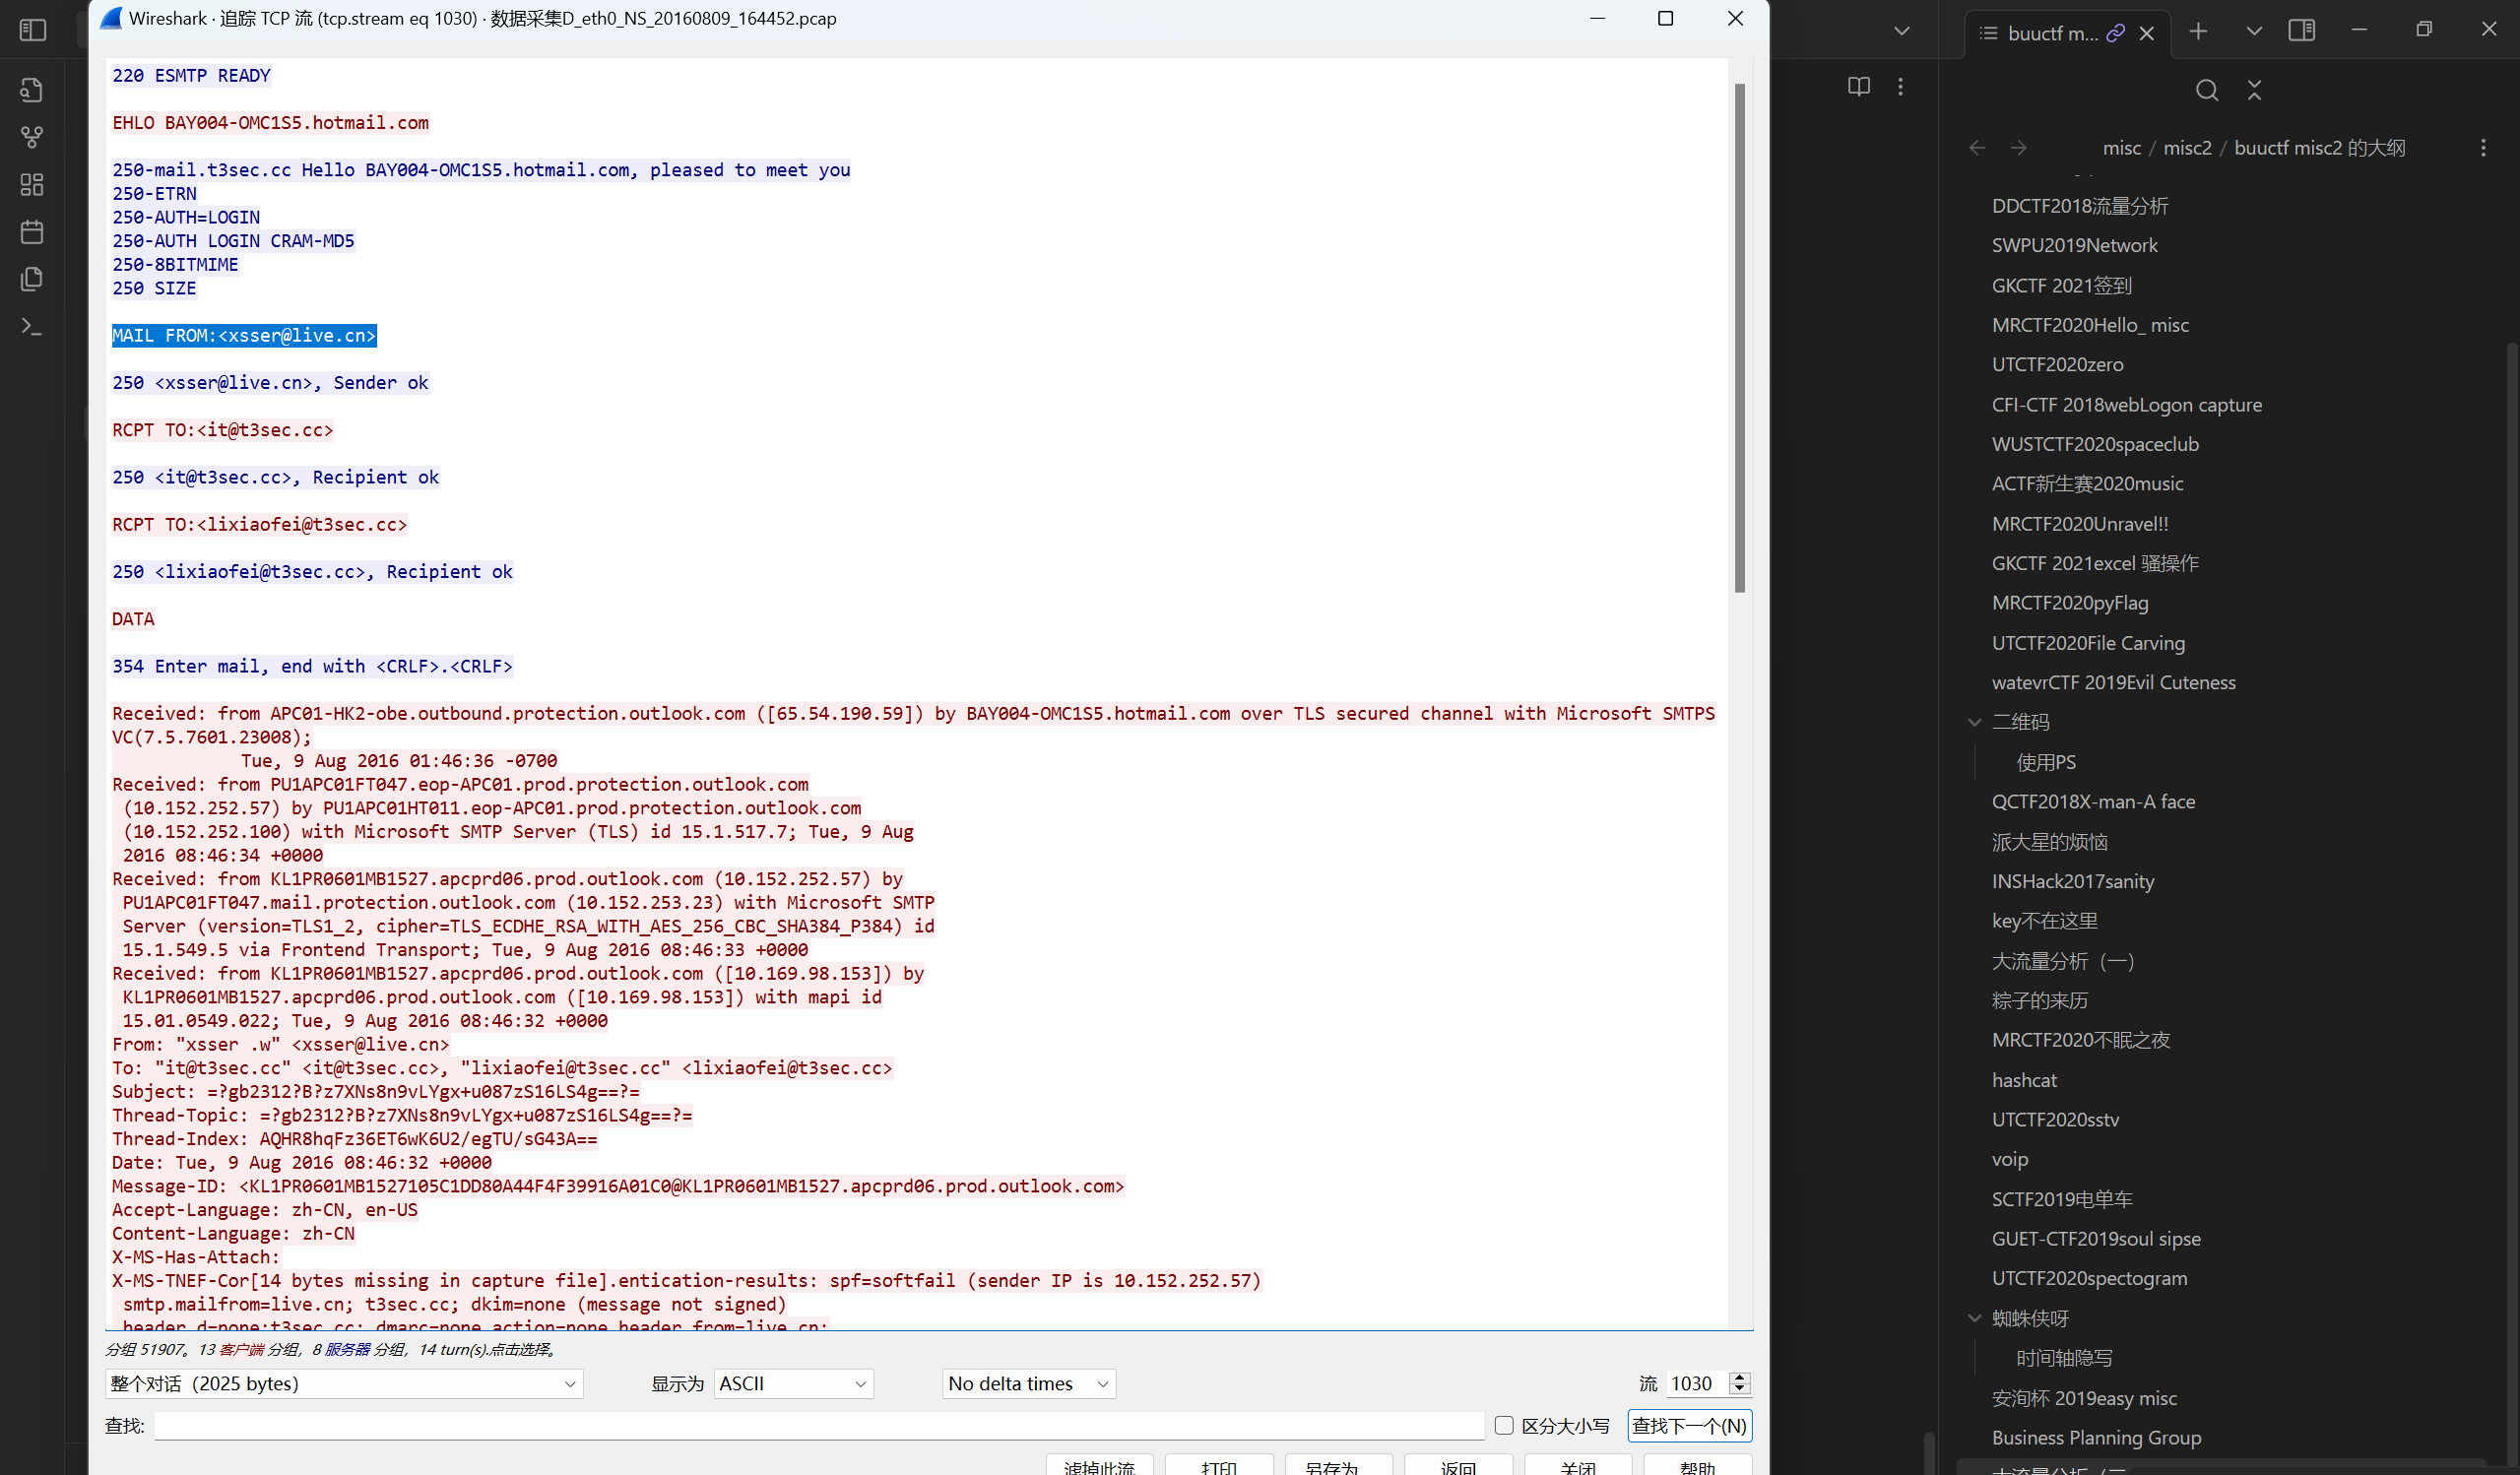
Task: Click the canvas grid icon in the ribbon
Action: click(x=32, y=184)
